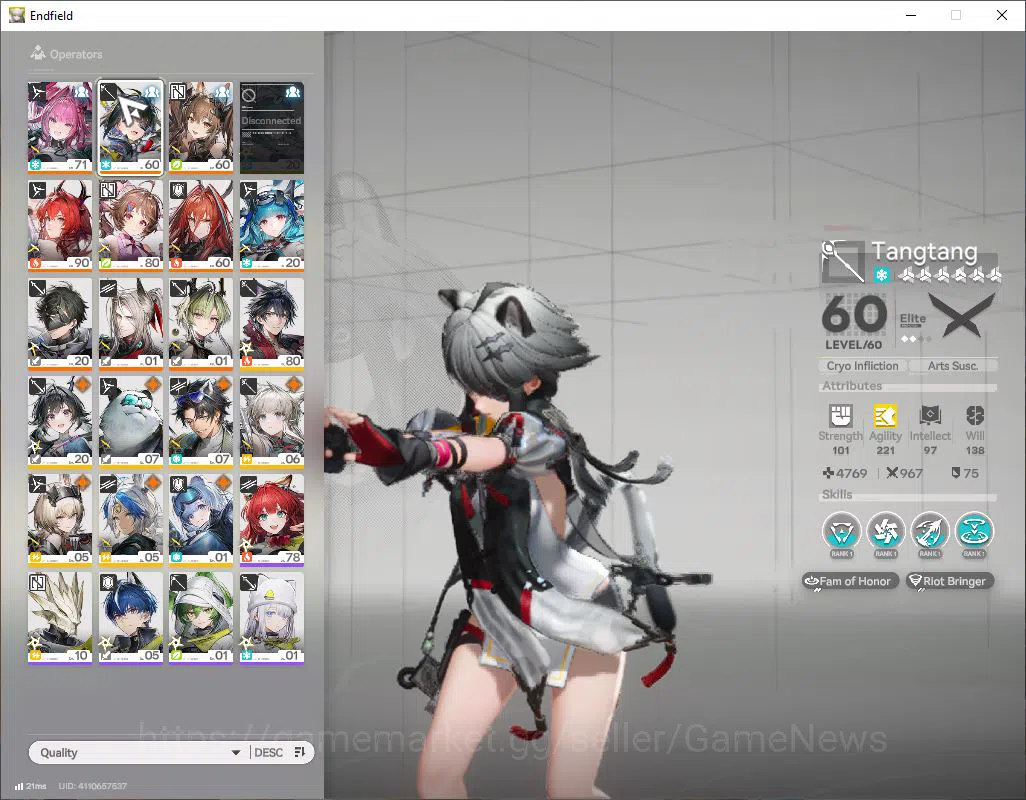Toggle the DESC sort direction
This screenshot has width=1026, height=800.
(x=268, y=753)
